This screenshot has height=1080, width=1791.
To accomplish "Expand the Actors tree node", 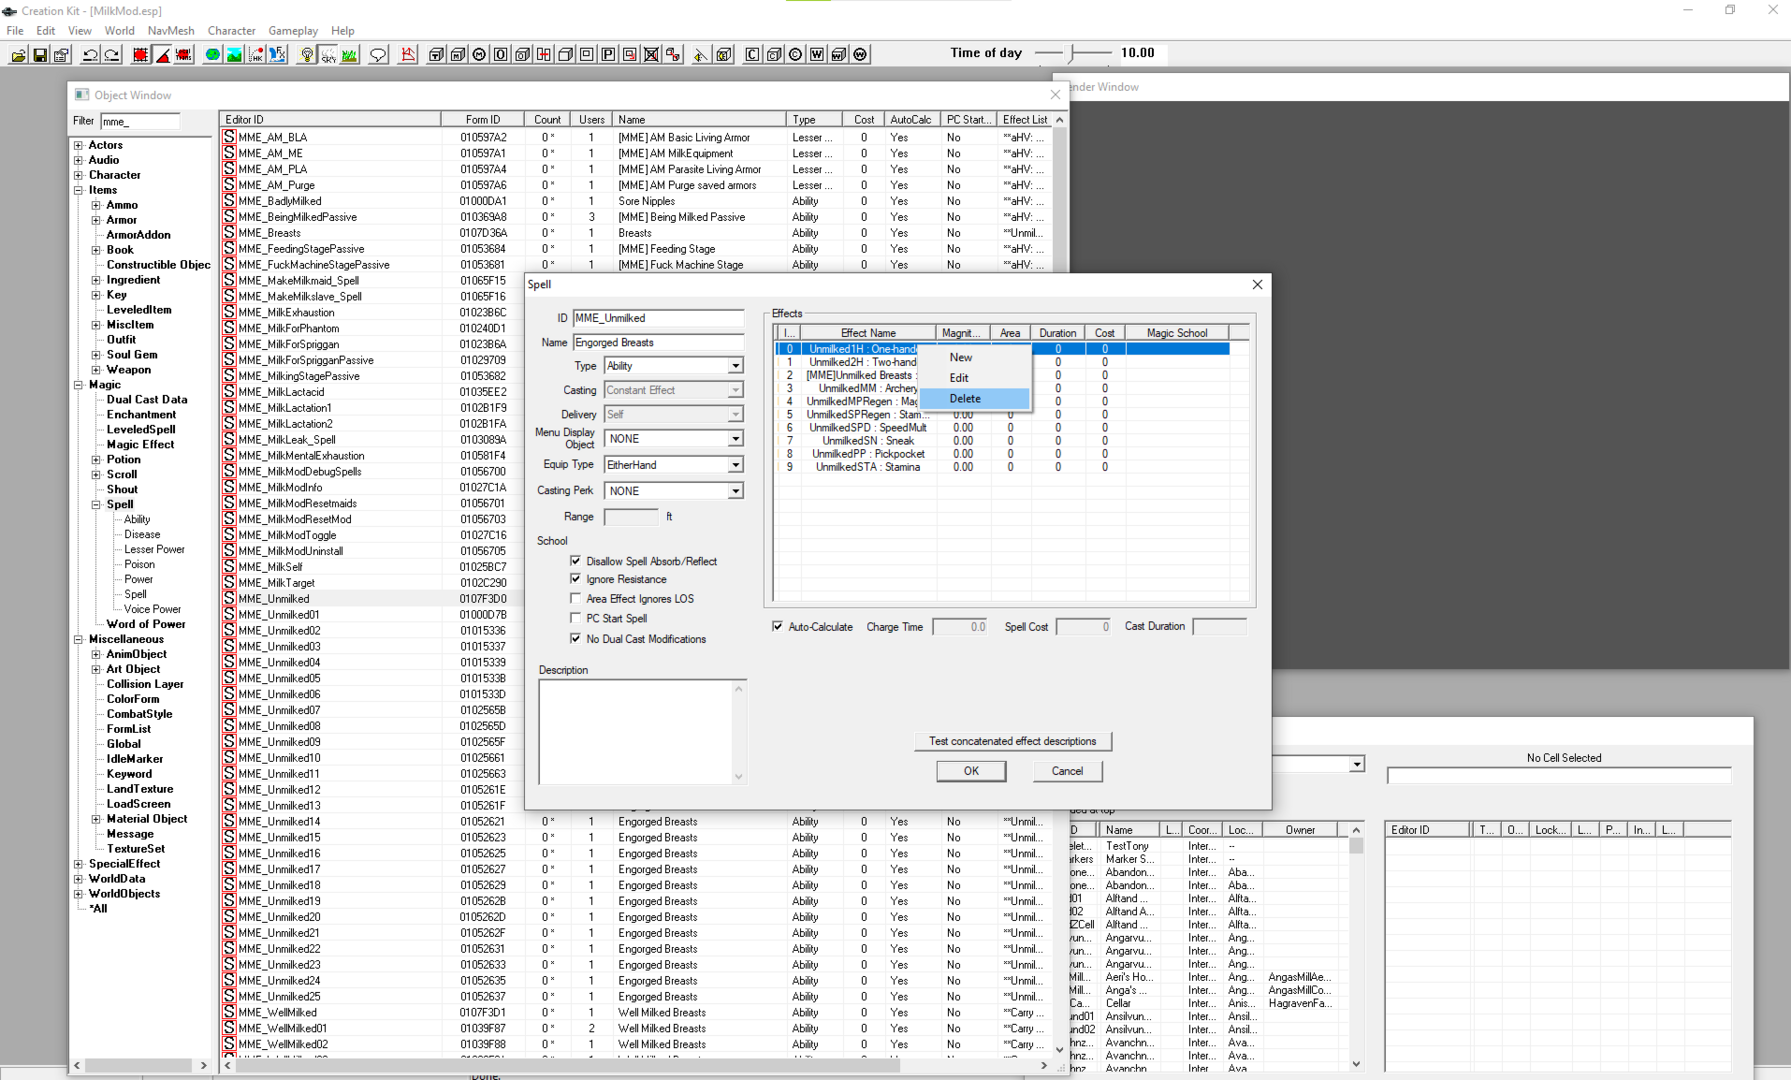I will [78, 145].
